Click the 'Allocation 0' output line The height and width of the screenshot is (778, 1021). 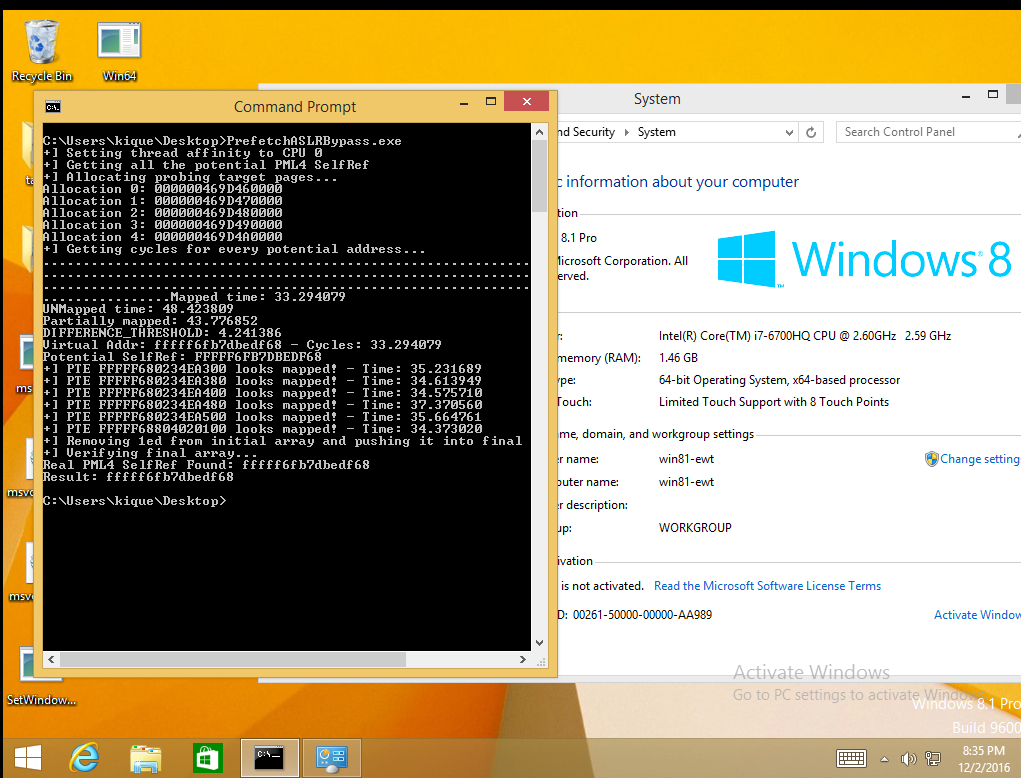[x=162, y=189]
